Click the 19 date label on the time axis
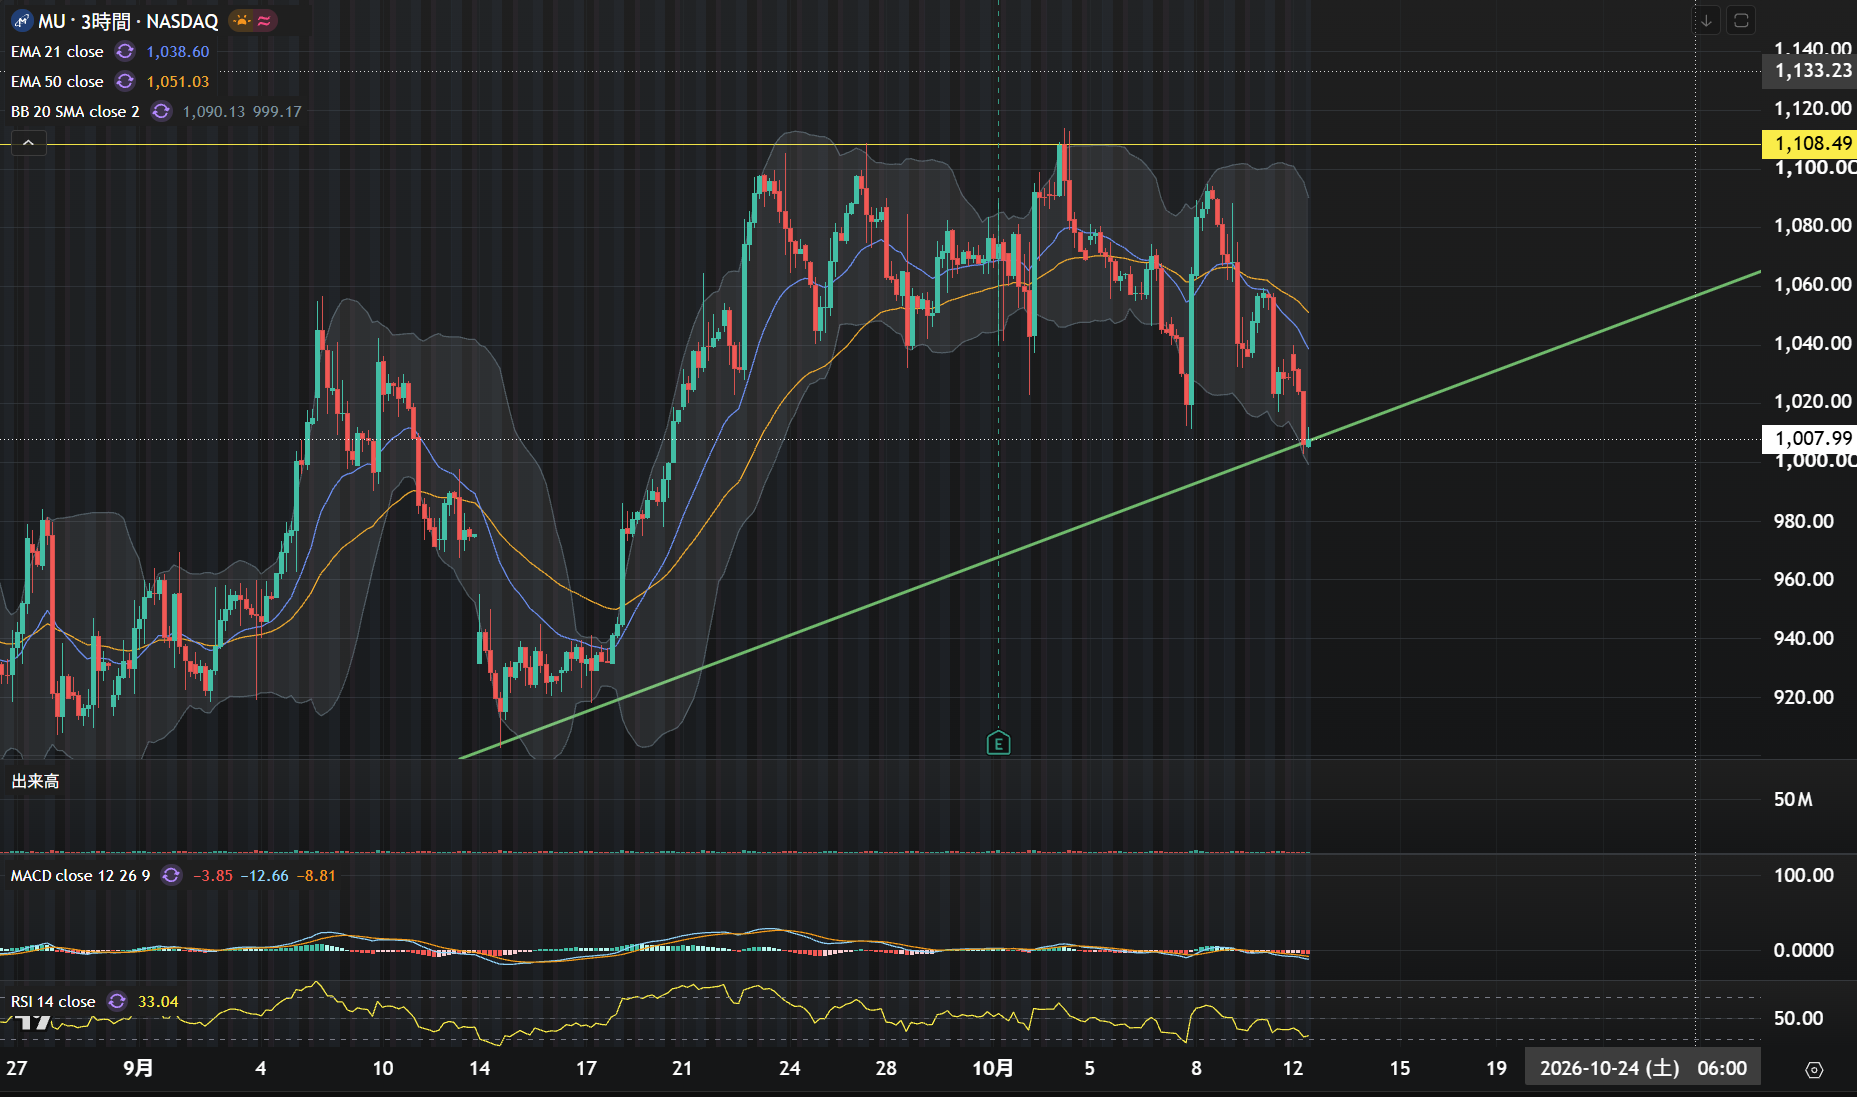This screenshot has width=1857, height=1097. click(x=1496, y=1068)
